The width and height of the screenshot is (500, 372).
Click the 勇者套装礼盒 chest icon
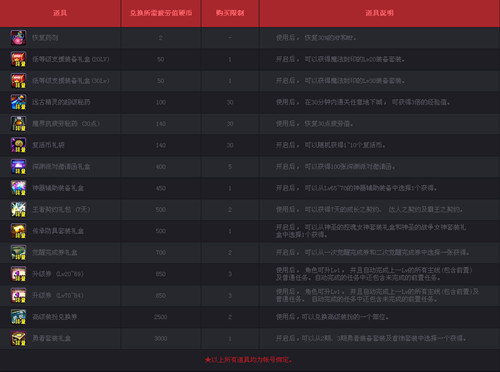[x=18, y=338]
